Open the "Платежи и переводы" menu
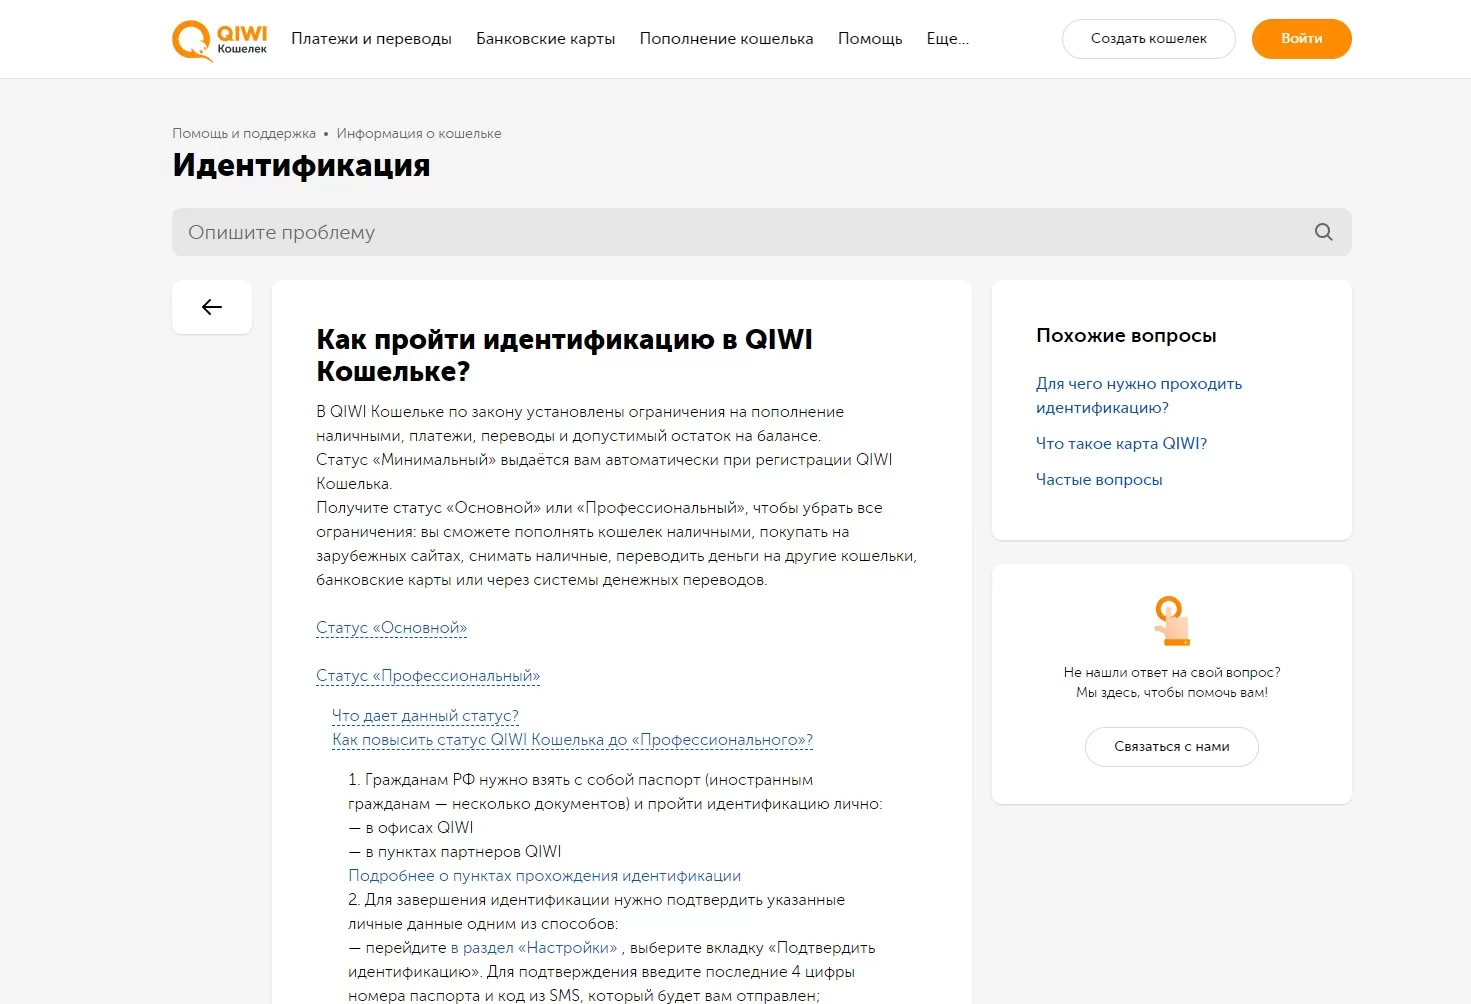 tap(371, 38)
